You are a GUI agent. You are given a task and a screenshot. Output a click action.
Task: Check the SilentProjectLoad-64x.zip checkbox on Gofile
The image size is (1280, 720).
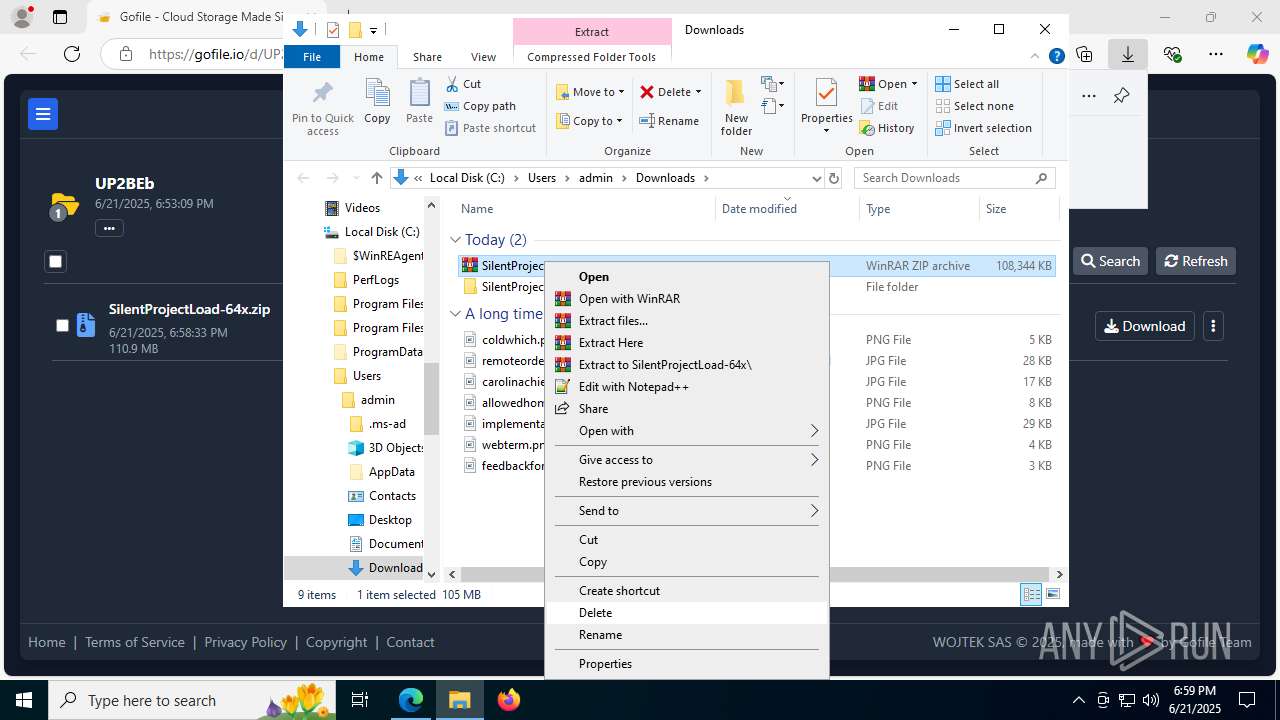62,326
